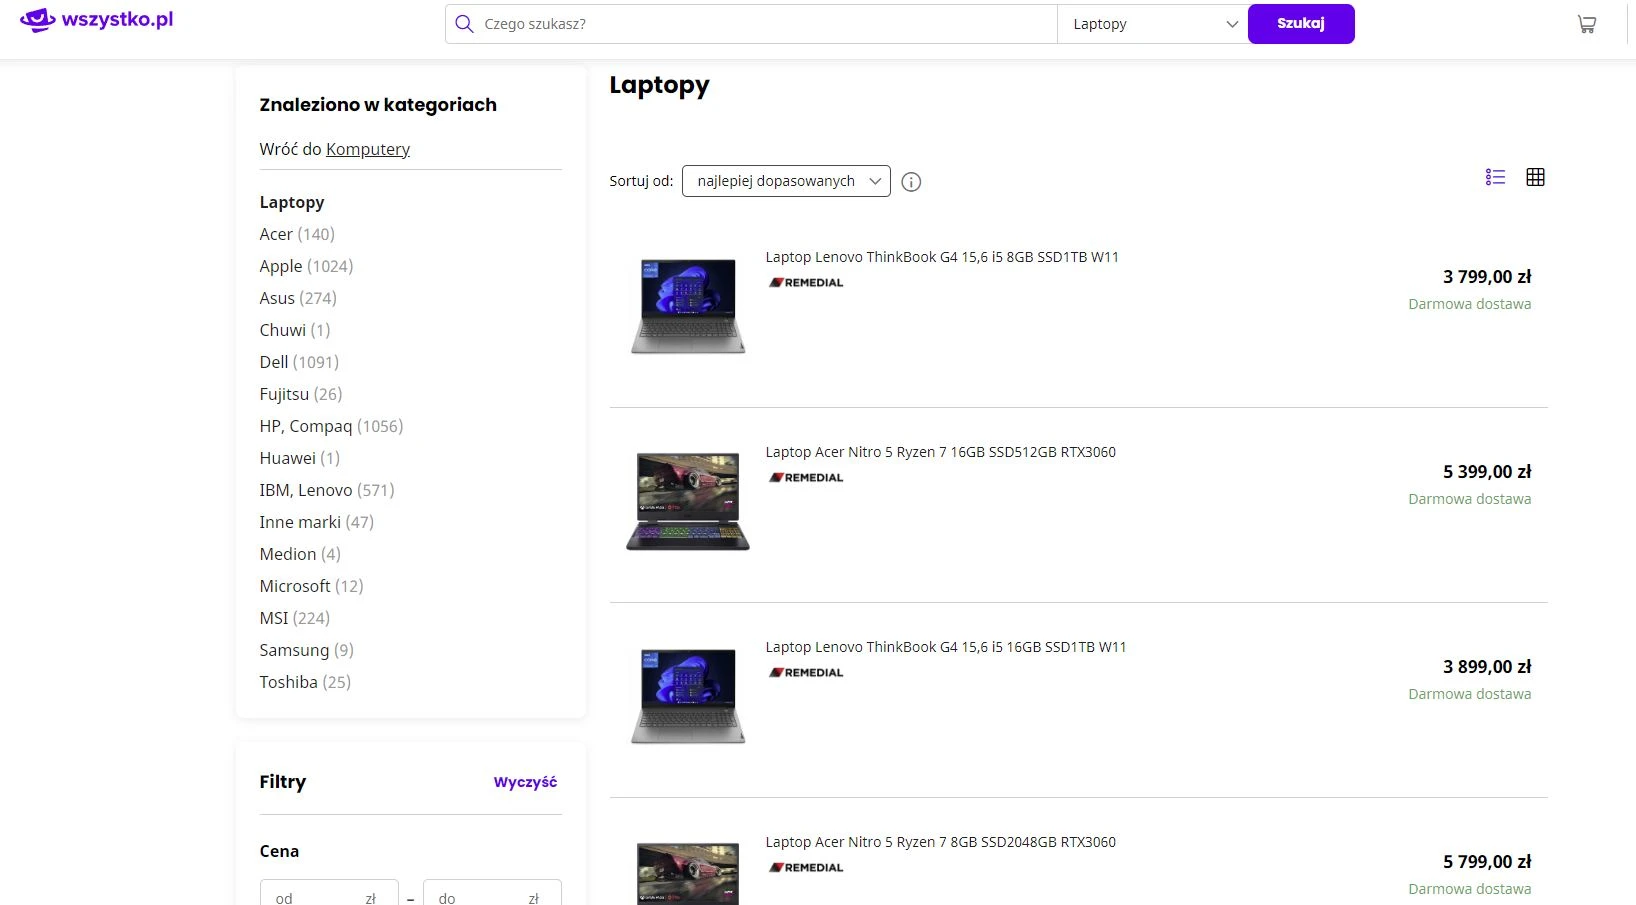The width and height of the screenshot is (1636, 905).
Task: Open the Laptopy category dropdown in search bar
Action: 1153,24
